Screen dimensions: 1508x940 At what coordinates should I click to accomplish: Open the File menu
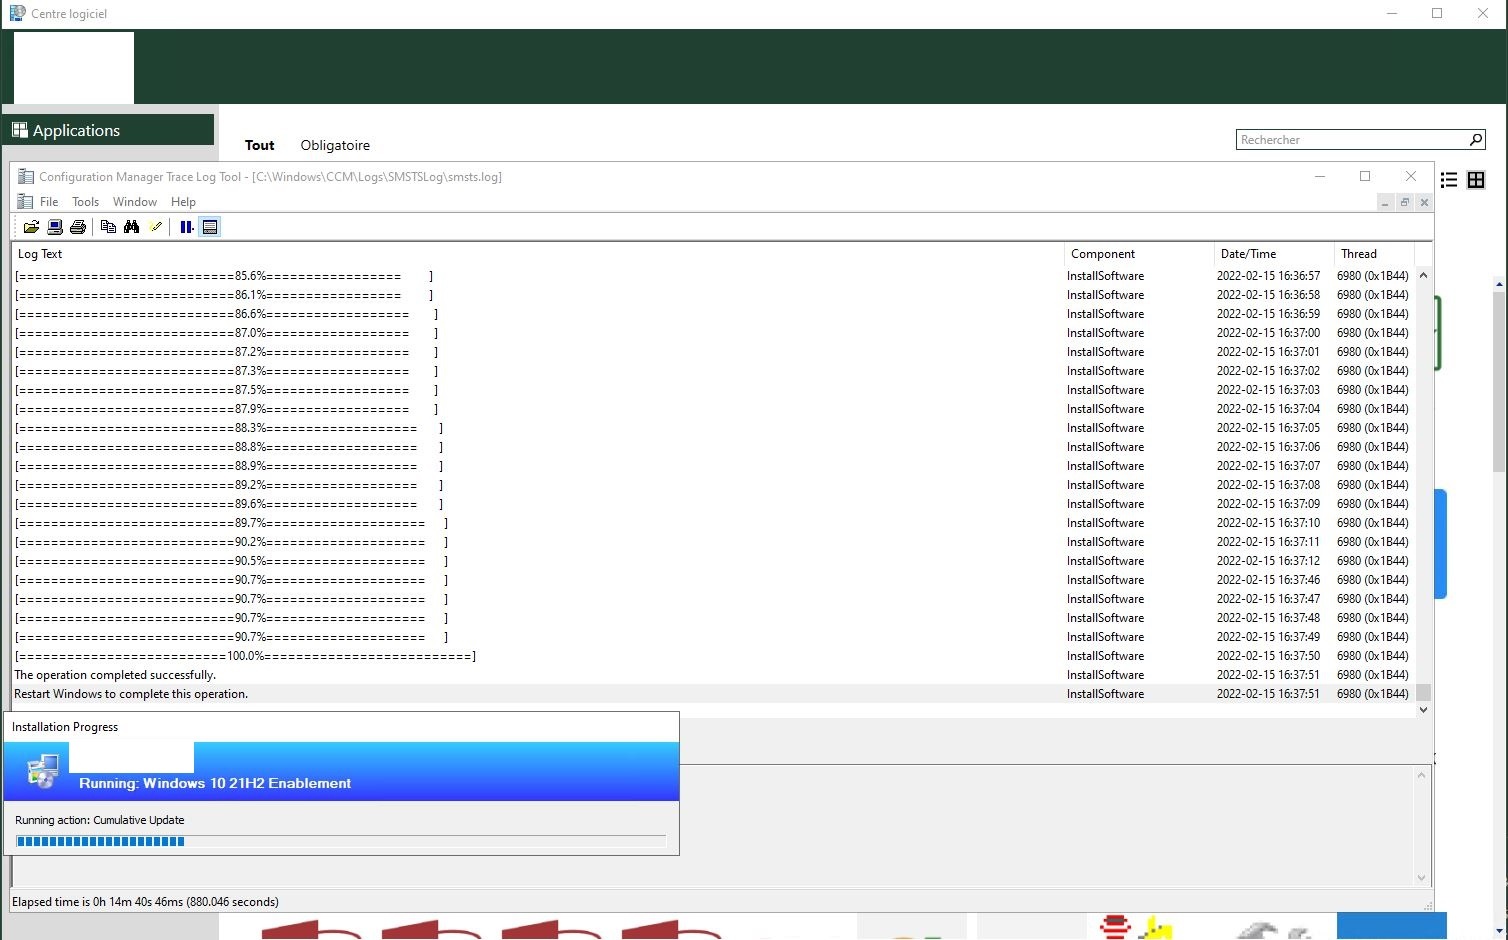coord(49,202)
